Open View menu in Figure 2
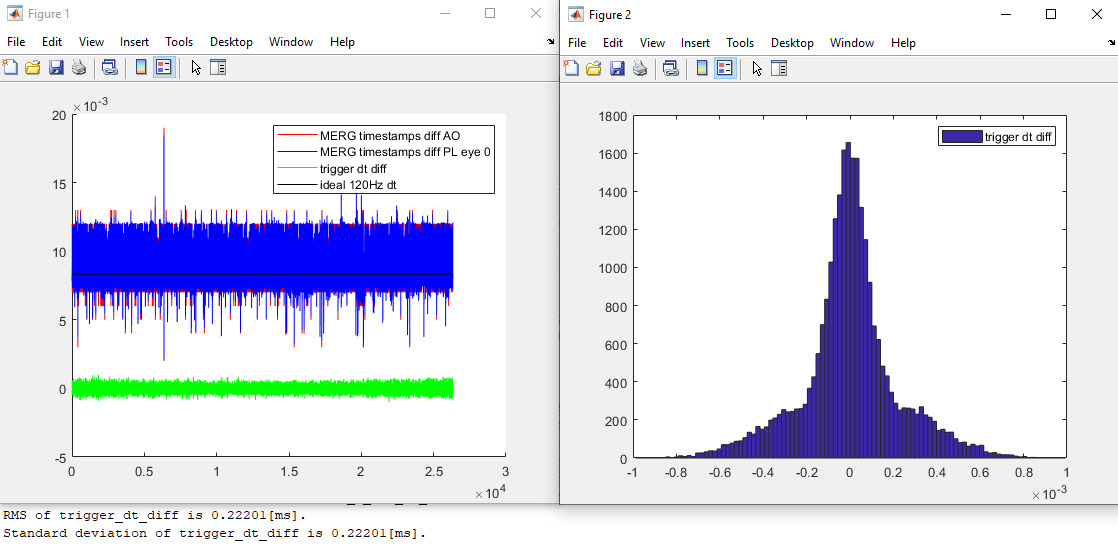 click(x=652, y=43)
